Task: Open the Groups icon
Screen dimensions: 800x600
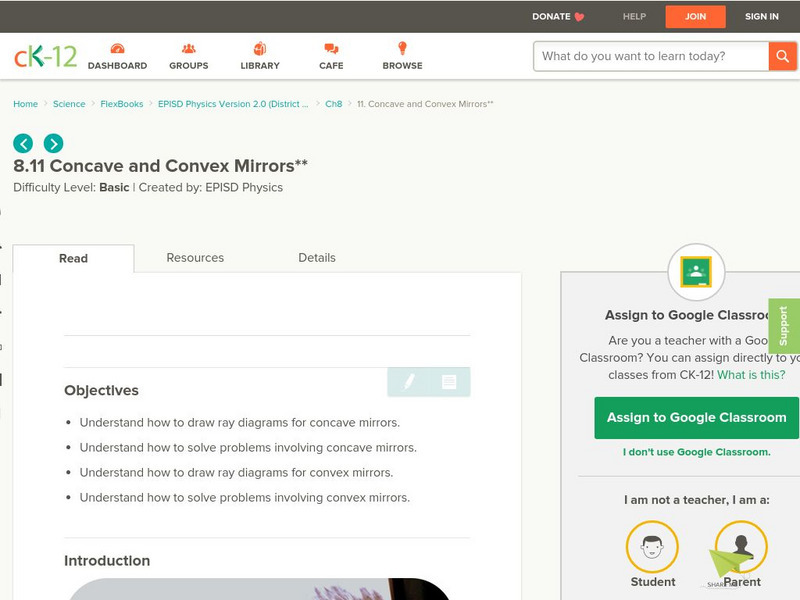Action: [188, 49]
